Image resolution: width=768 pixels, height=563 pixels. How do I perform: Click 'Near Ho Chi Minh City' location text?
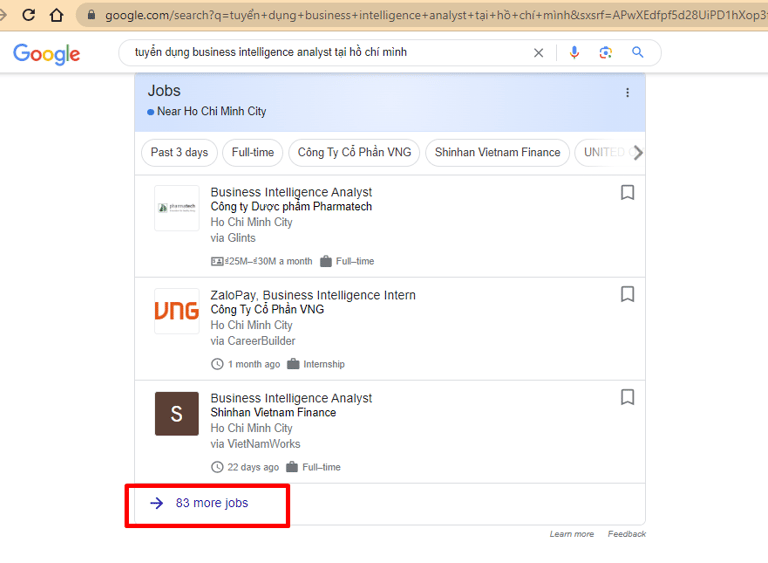(x=212, y=111)
